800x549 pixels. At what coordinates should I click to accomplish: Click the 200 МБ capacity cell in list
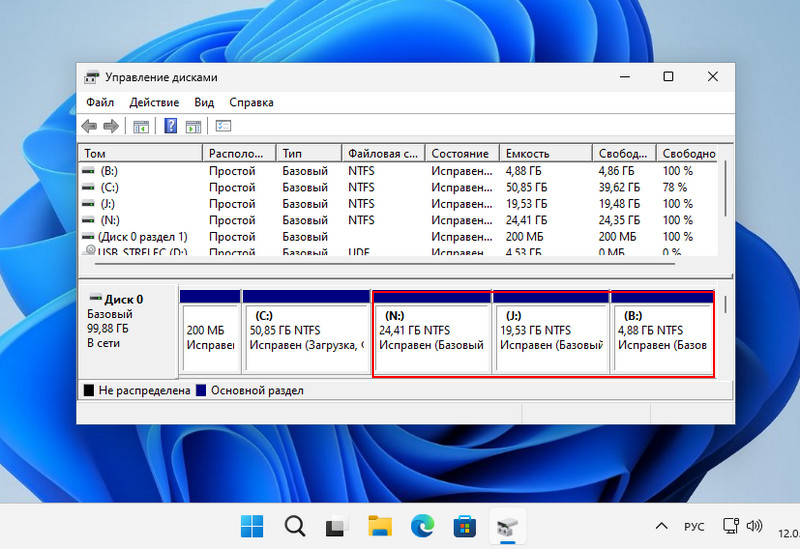point(524,237)
